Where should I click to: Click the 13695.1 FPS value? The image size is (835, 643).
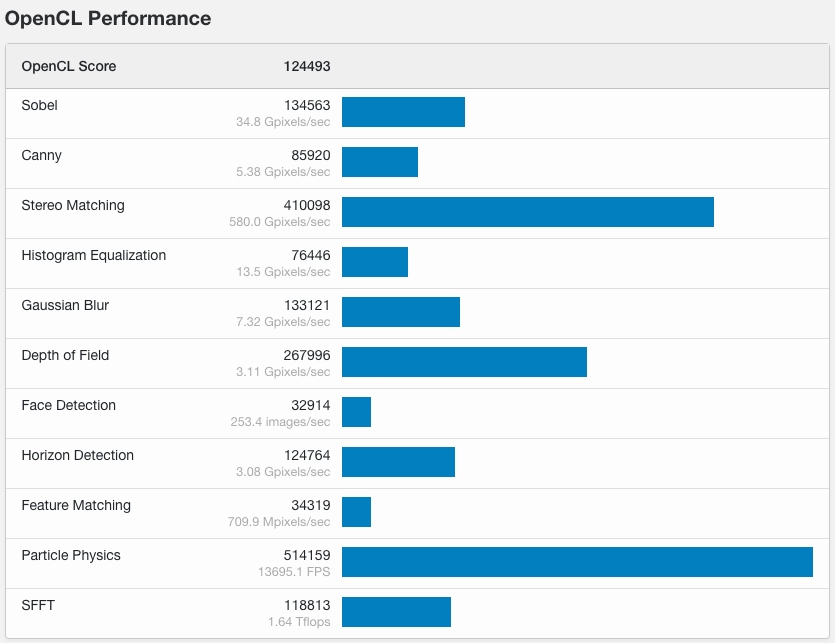point(292,572)
